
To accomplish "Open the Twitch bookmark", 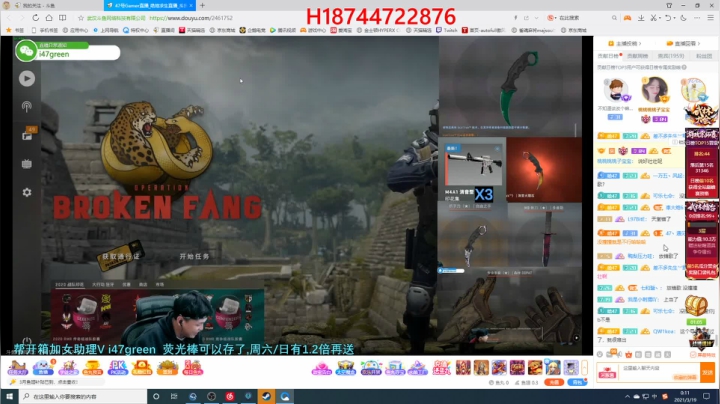I will [446, 30].
